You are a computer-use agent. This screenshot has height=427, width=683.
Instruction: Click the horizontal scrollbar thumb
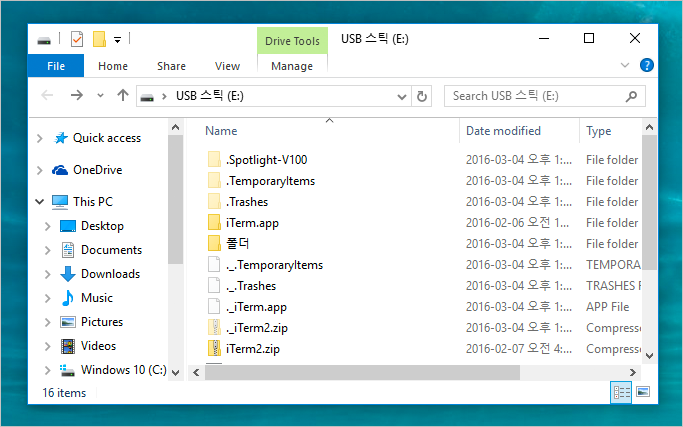click(362, 373)
